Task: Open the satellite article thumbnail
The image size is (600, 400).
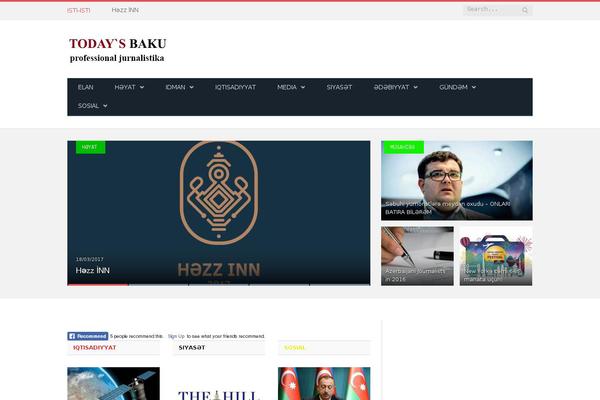Action: click(x=113, y=384)
